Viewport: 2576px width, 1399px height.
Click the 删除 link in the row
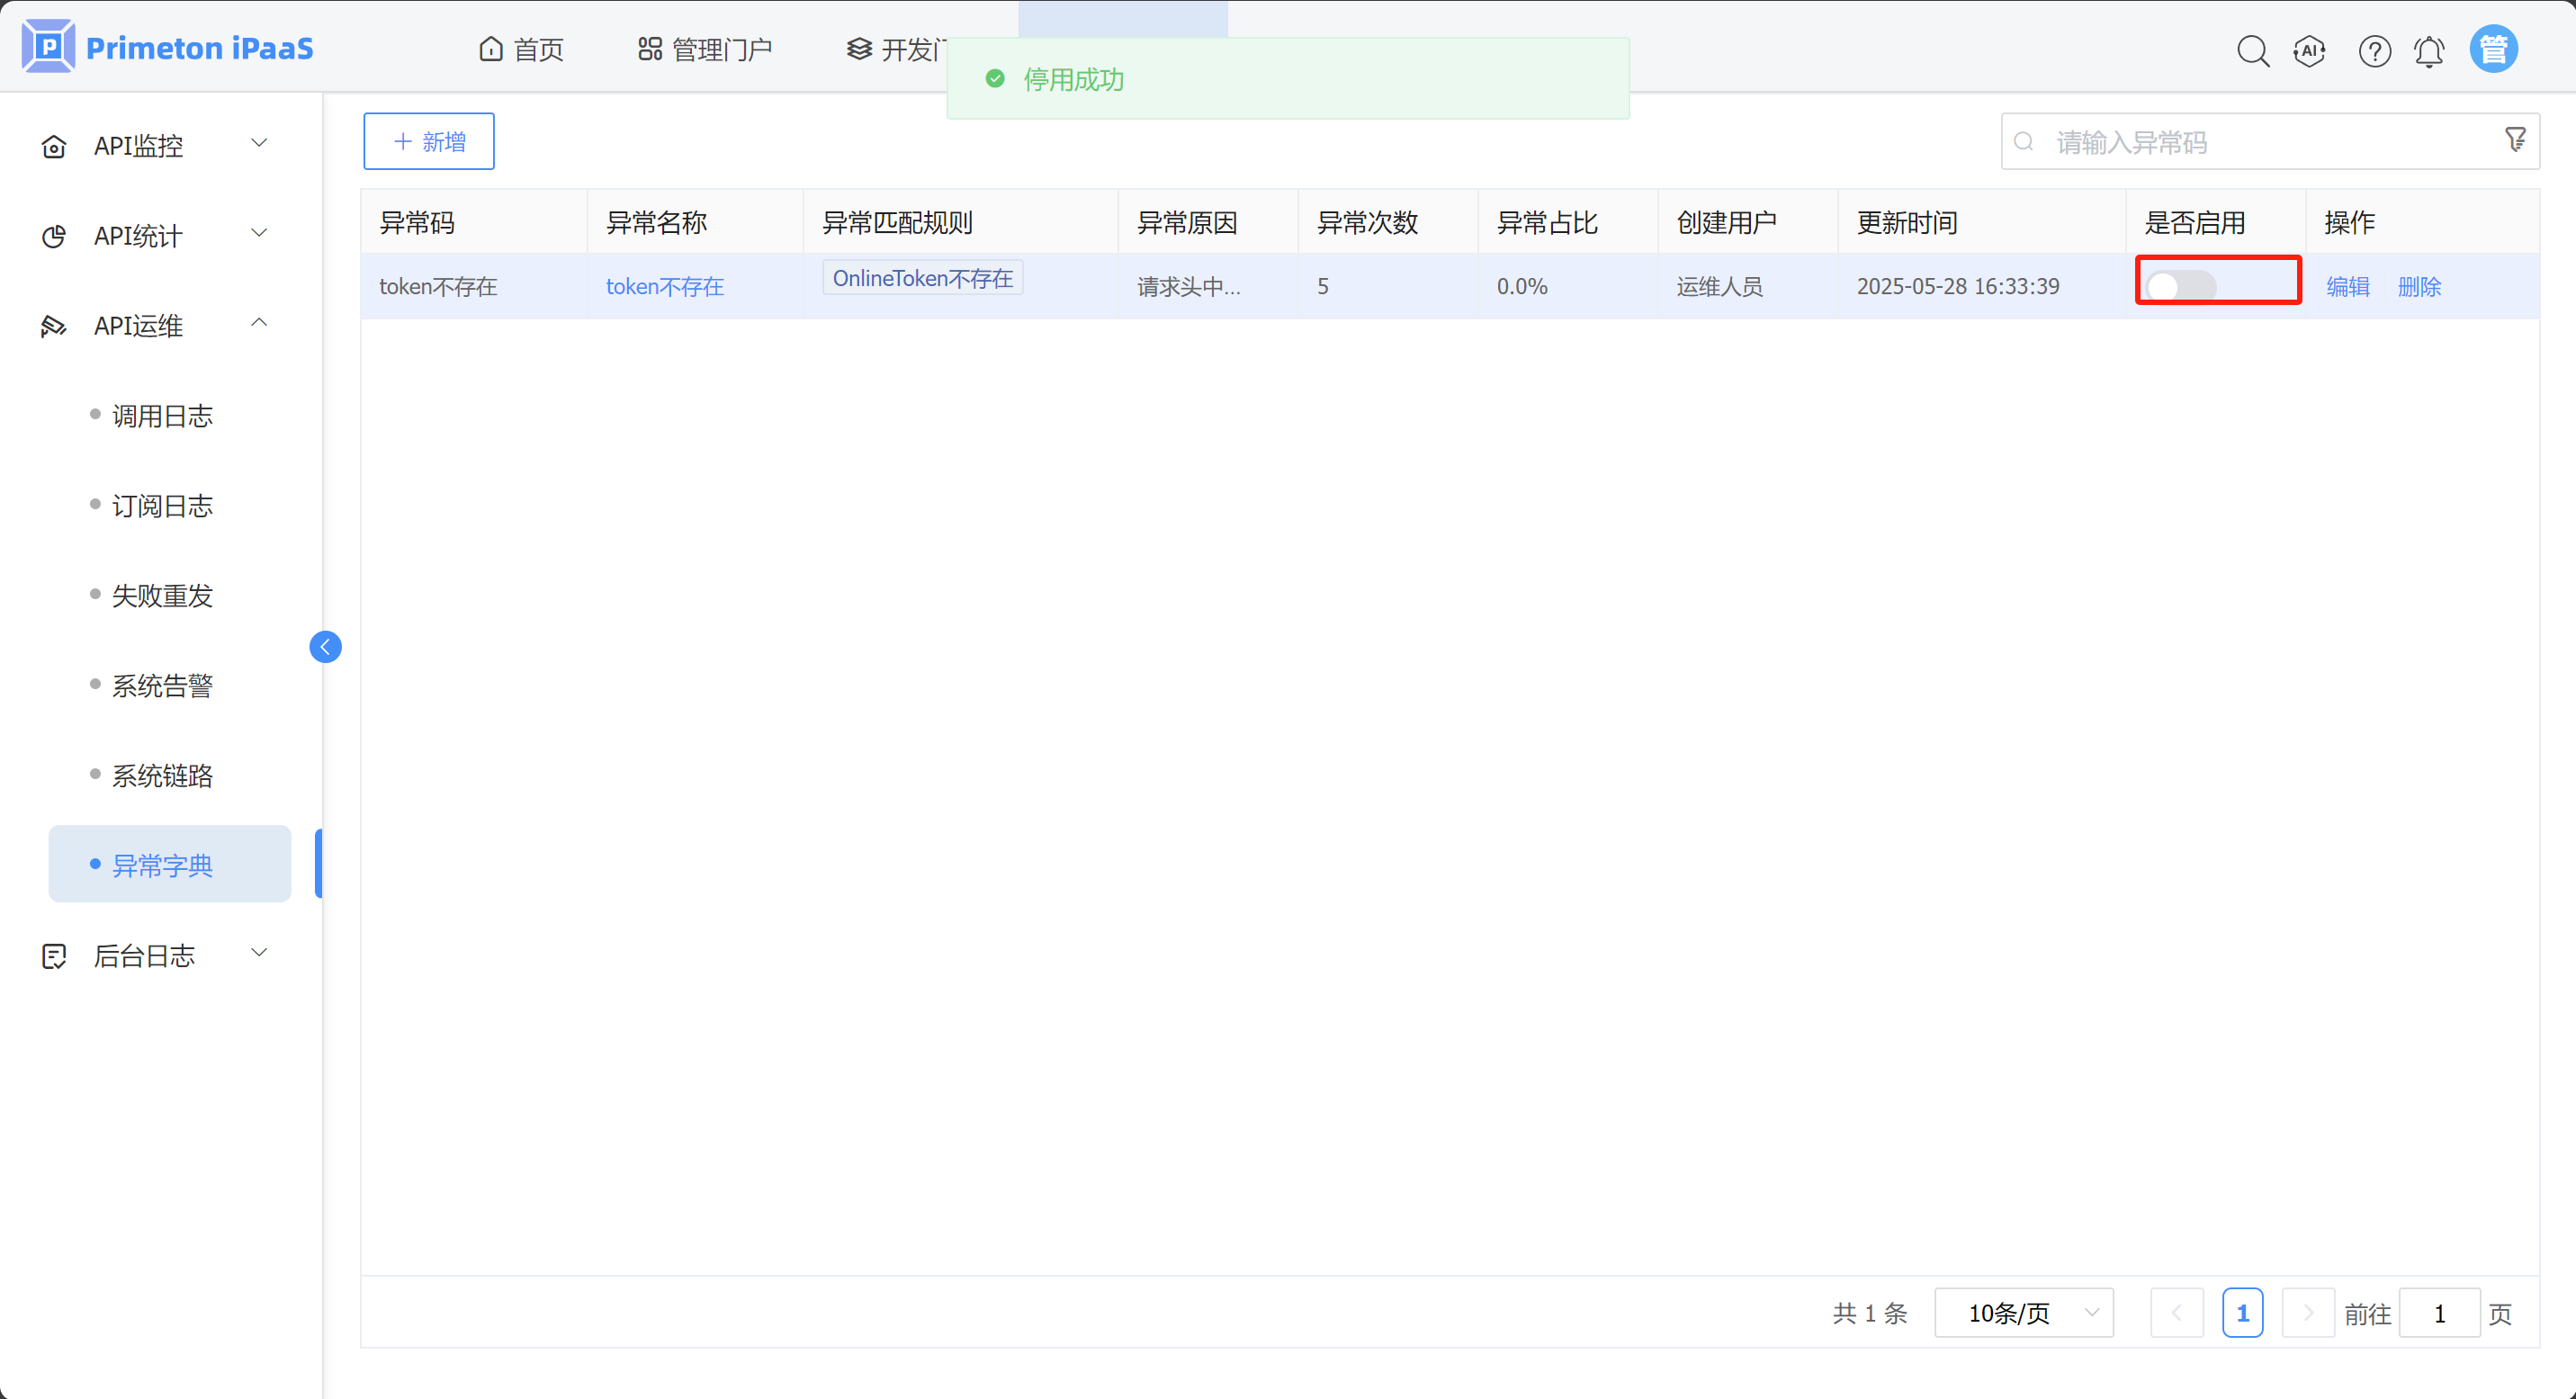(2418, 287)
